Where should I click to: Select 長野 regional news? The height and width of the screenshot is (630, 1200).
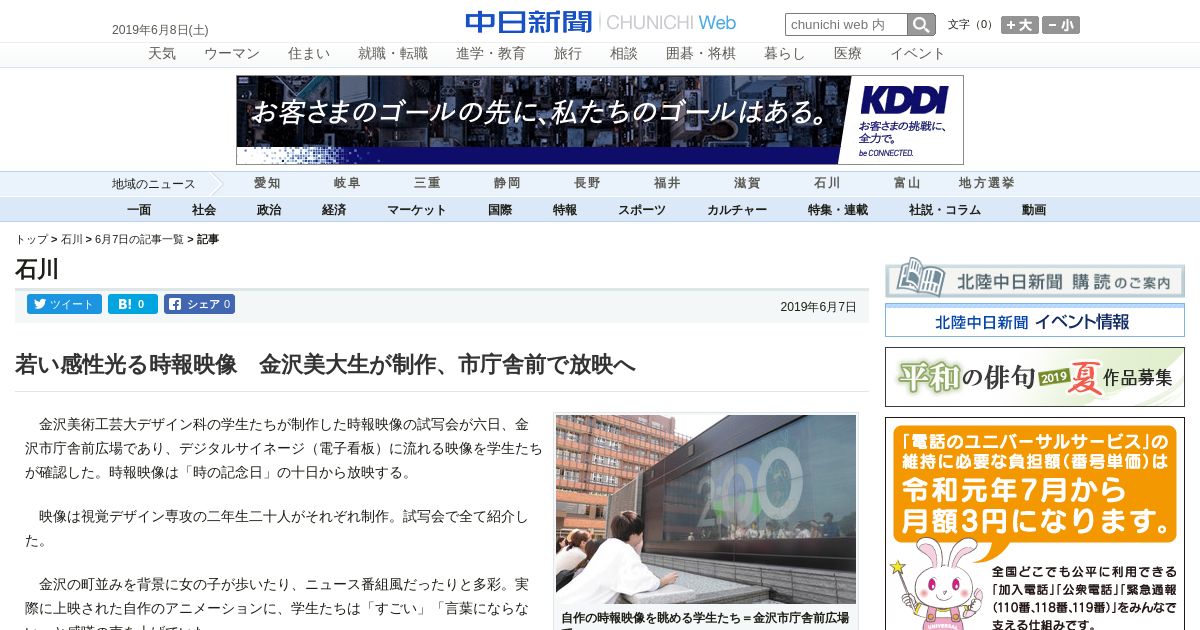(x=587, y=183)
